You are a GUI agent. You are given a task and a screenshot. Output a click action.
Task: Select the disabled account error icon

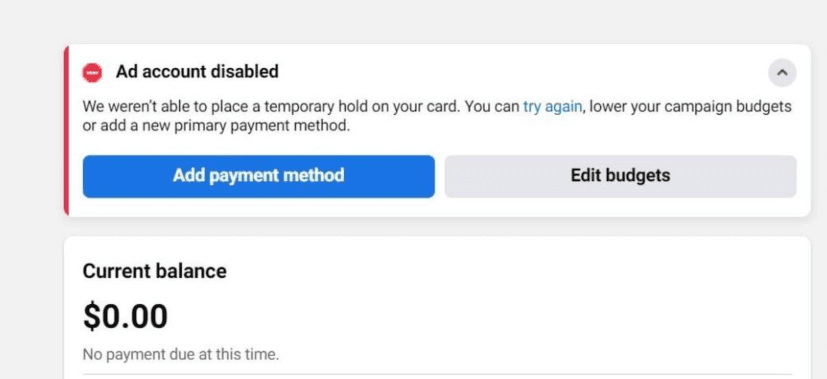tap(92, 72)
